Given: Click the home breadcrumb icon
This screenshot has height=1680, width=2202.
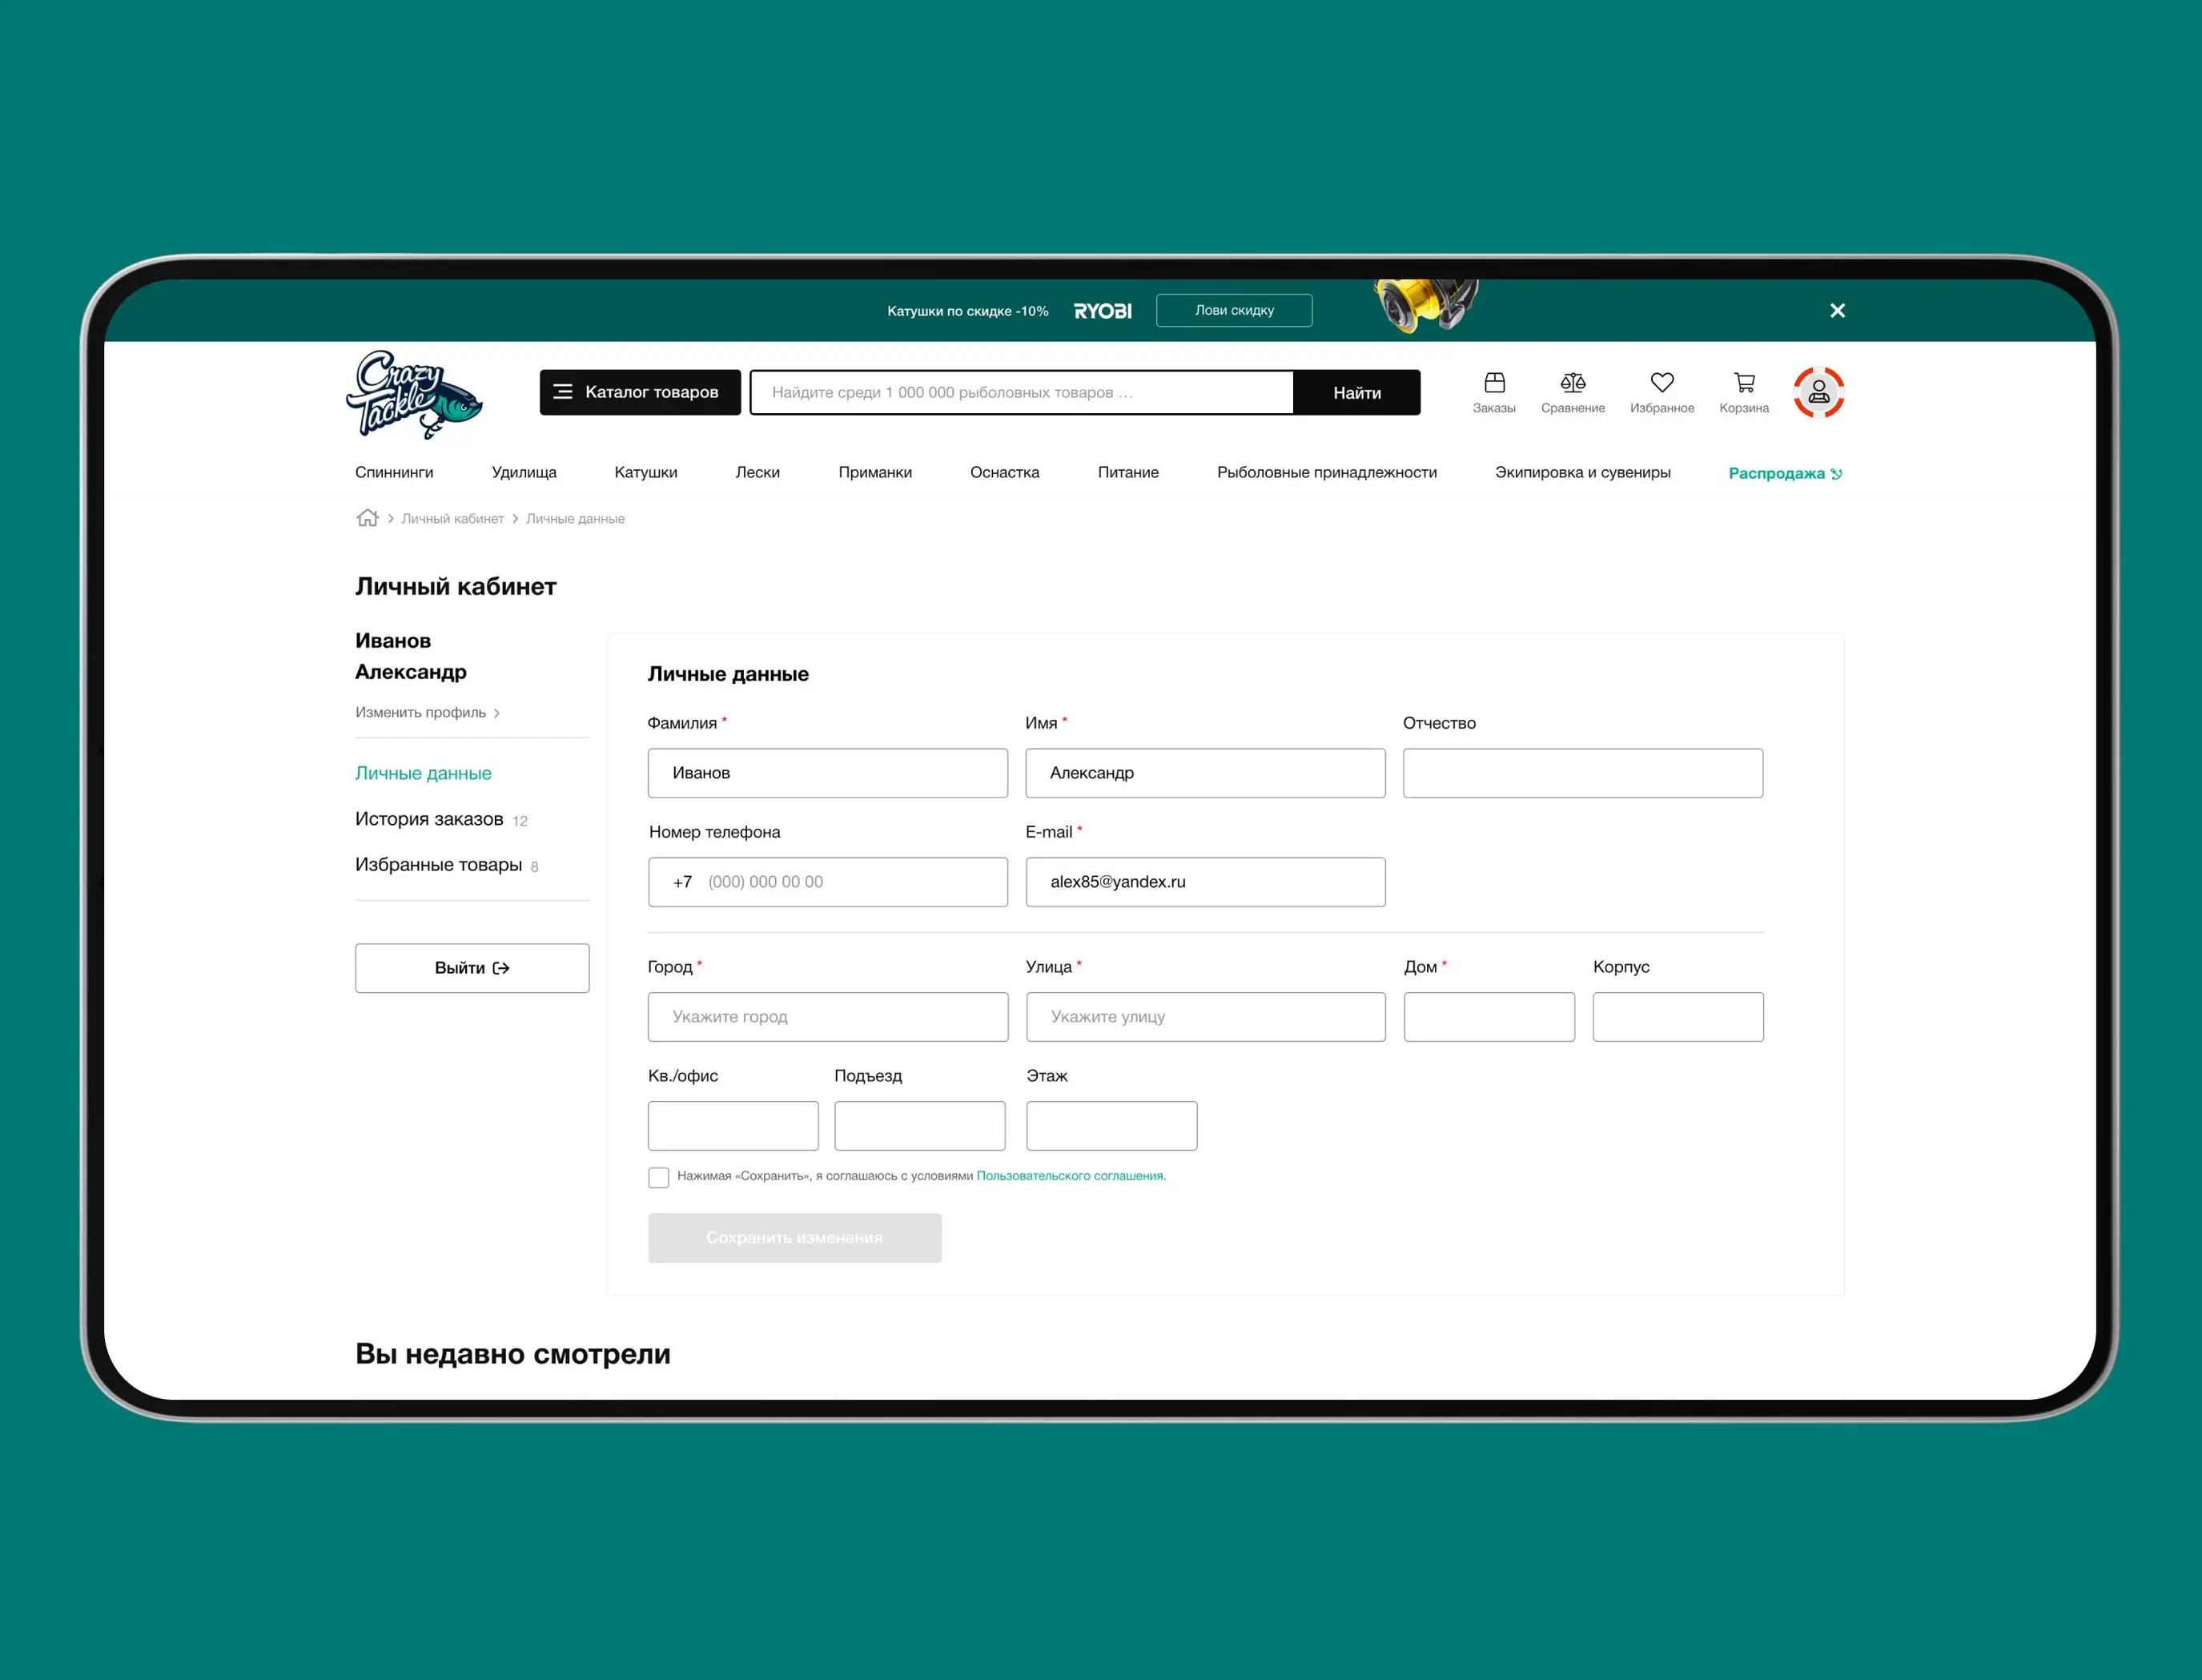Looking at the screenshot, I should coord(368,518).
